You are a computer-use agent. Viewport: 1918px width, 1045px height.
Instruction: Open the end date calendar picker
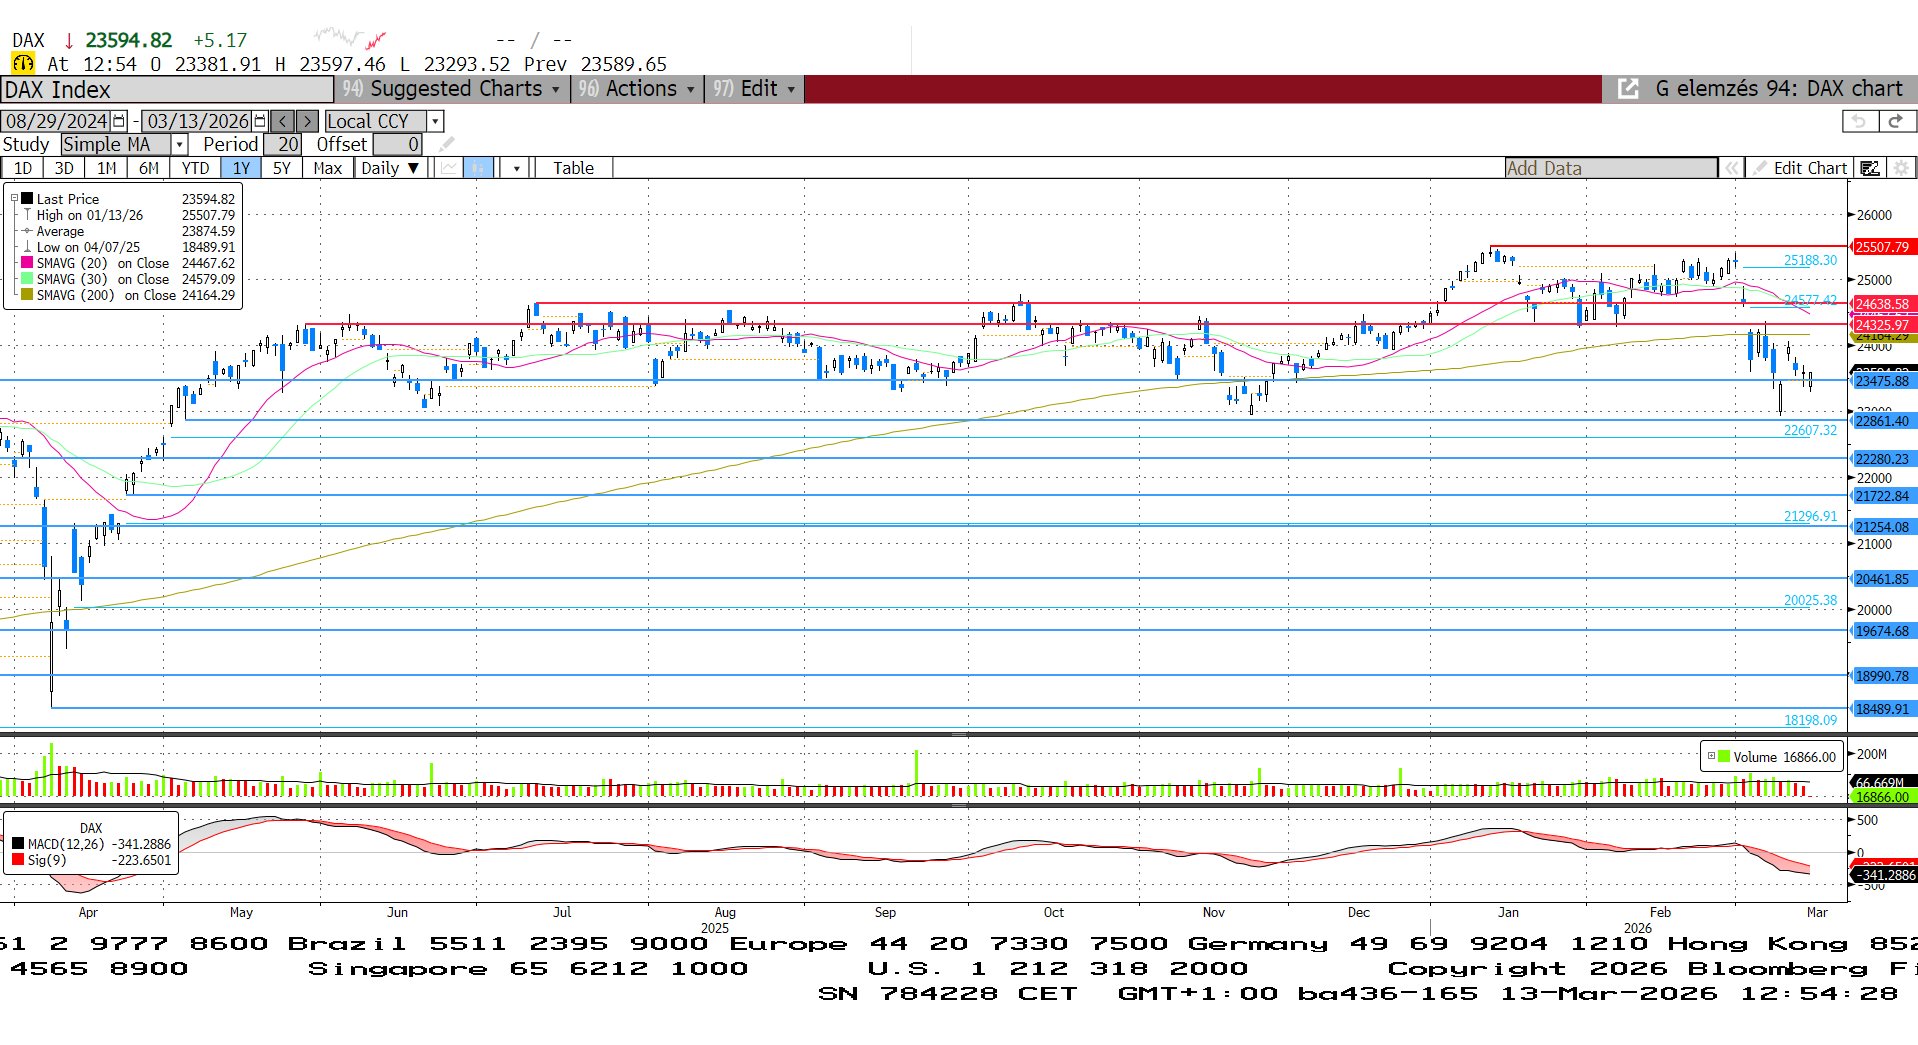click(x=260, y=121)
